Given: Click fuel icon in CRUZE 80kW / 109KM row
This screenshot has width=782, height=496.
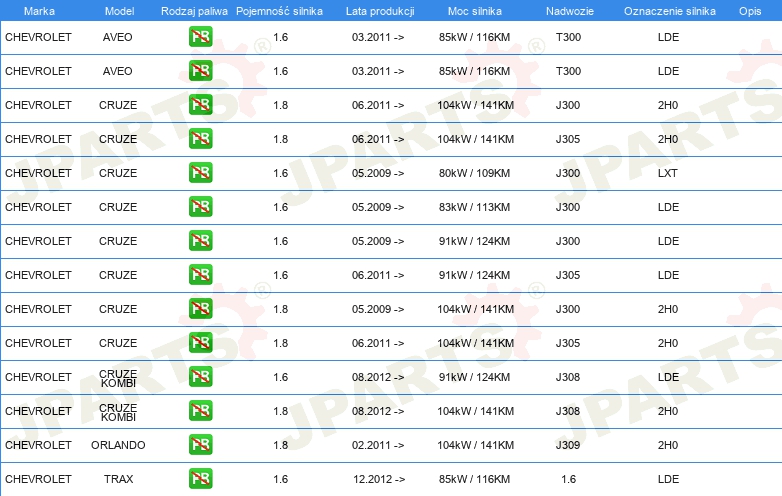Looking at the screenshot, I should [200, 172].
